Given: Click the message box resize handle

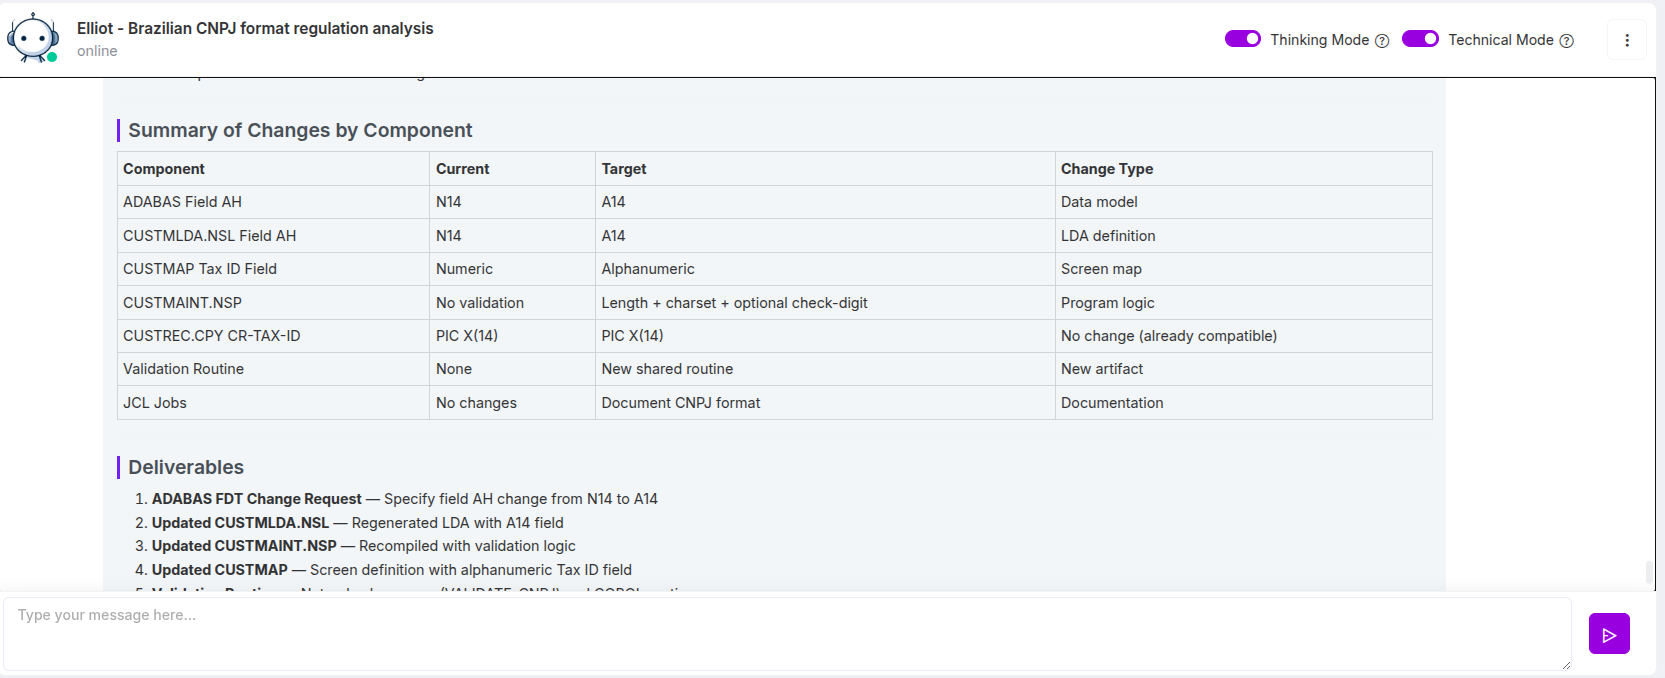Looking at the screenshot, I should click(1565, 665).
